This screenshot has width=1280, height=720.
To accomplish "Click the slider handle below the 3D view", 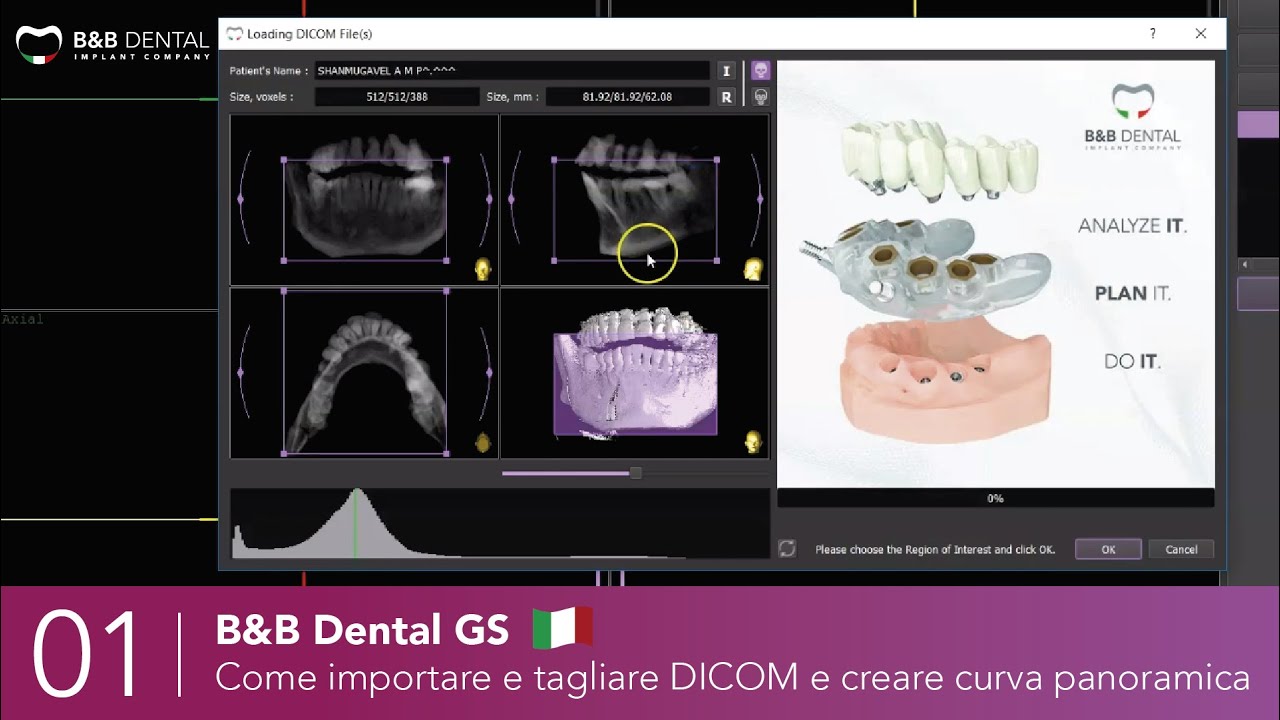I will tap(635, 473).
